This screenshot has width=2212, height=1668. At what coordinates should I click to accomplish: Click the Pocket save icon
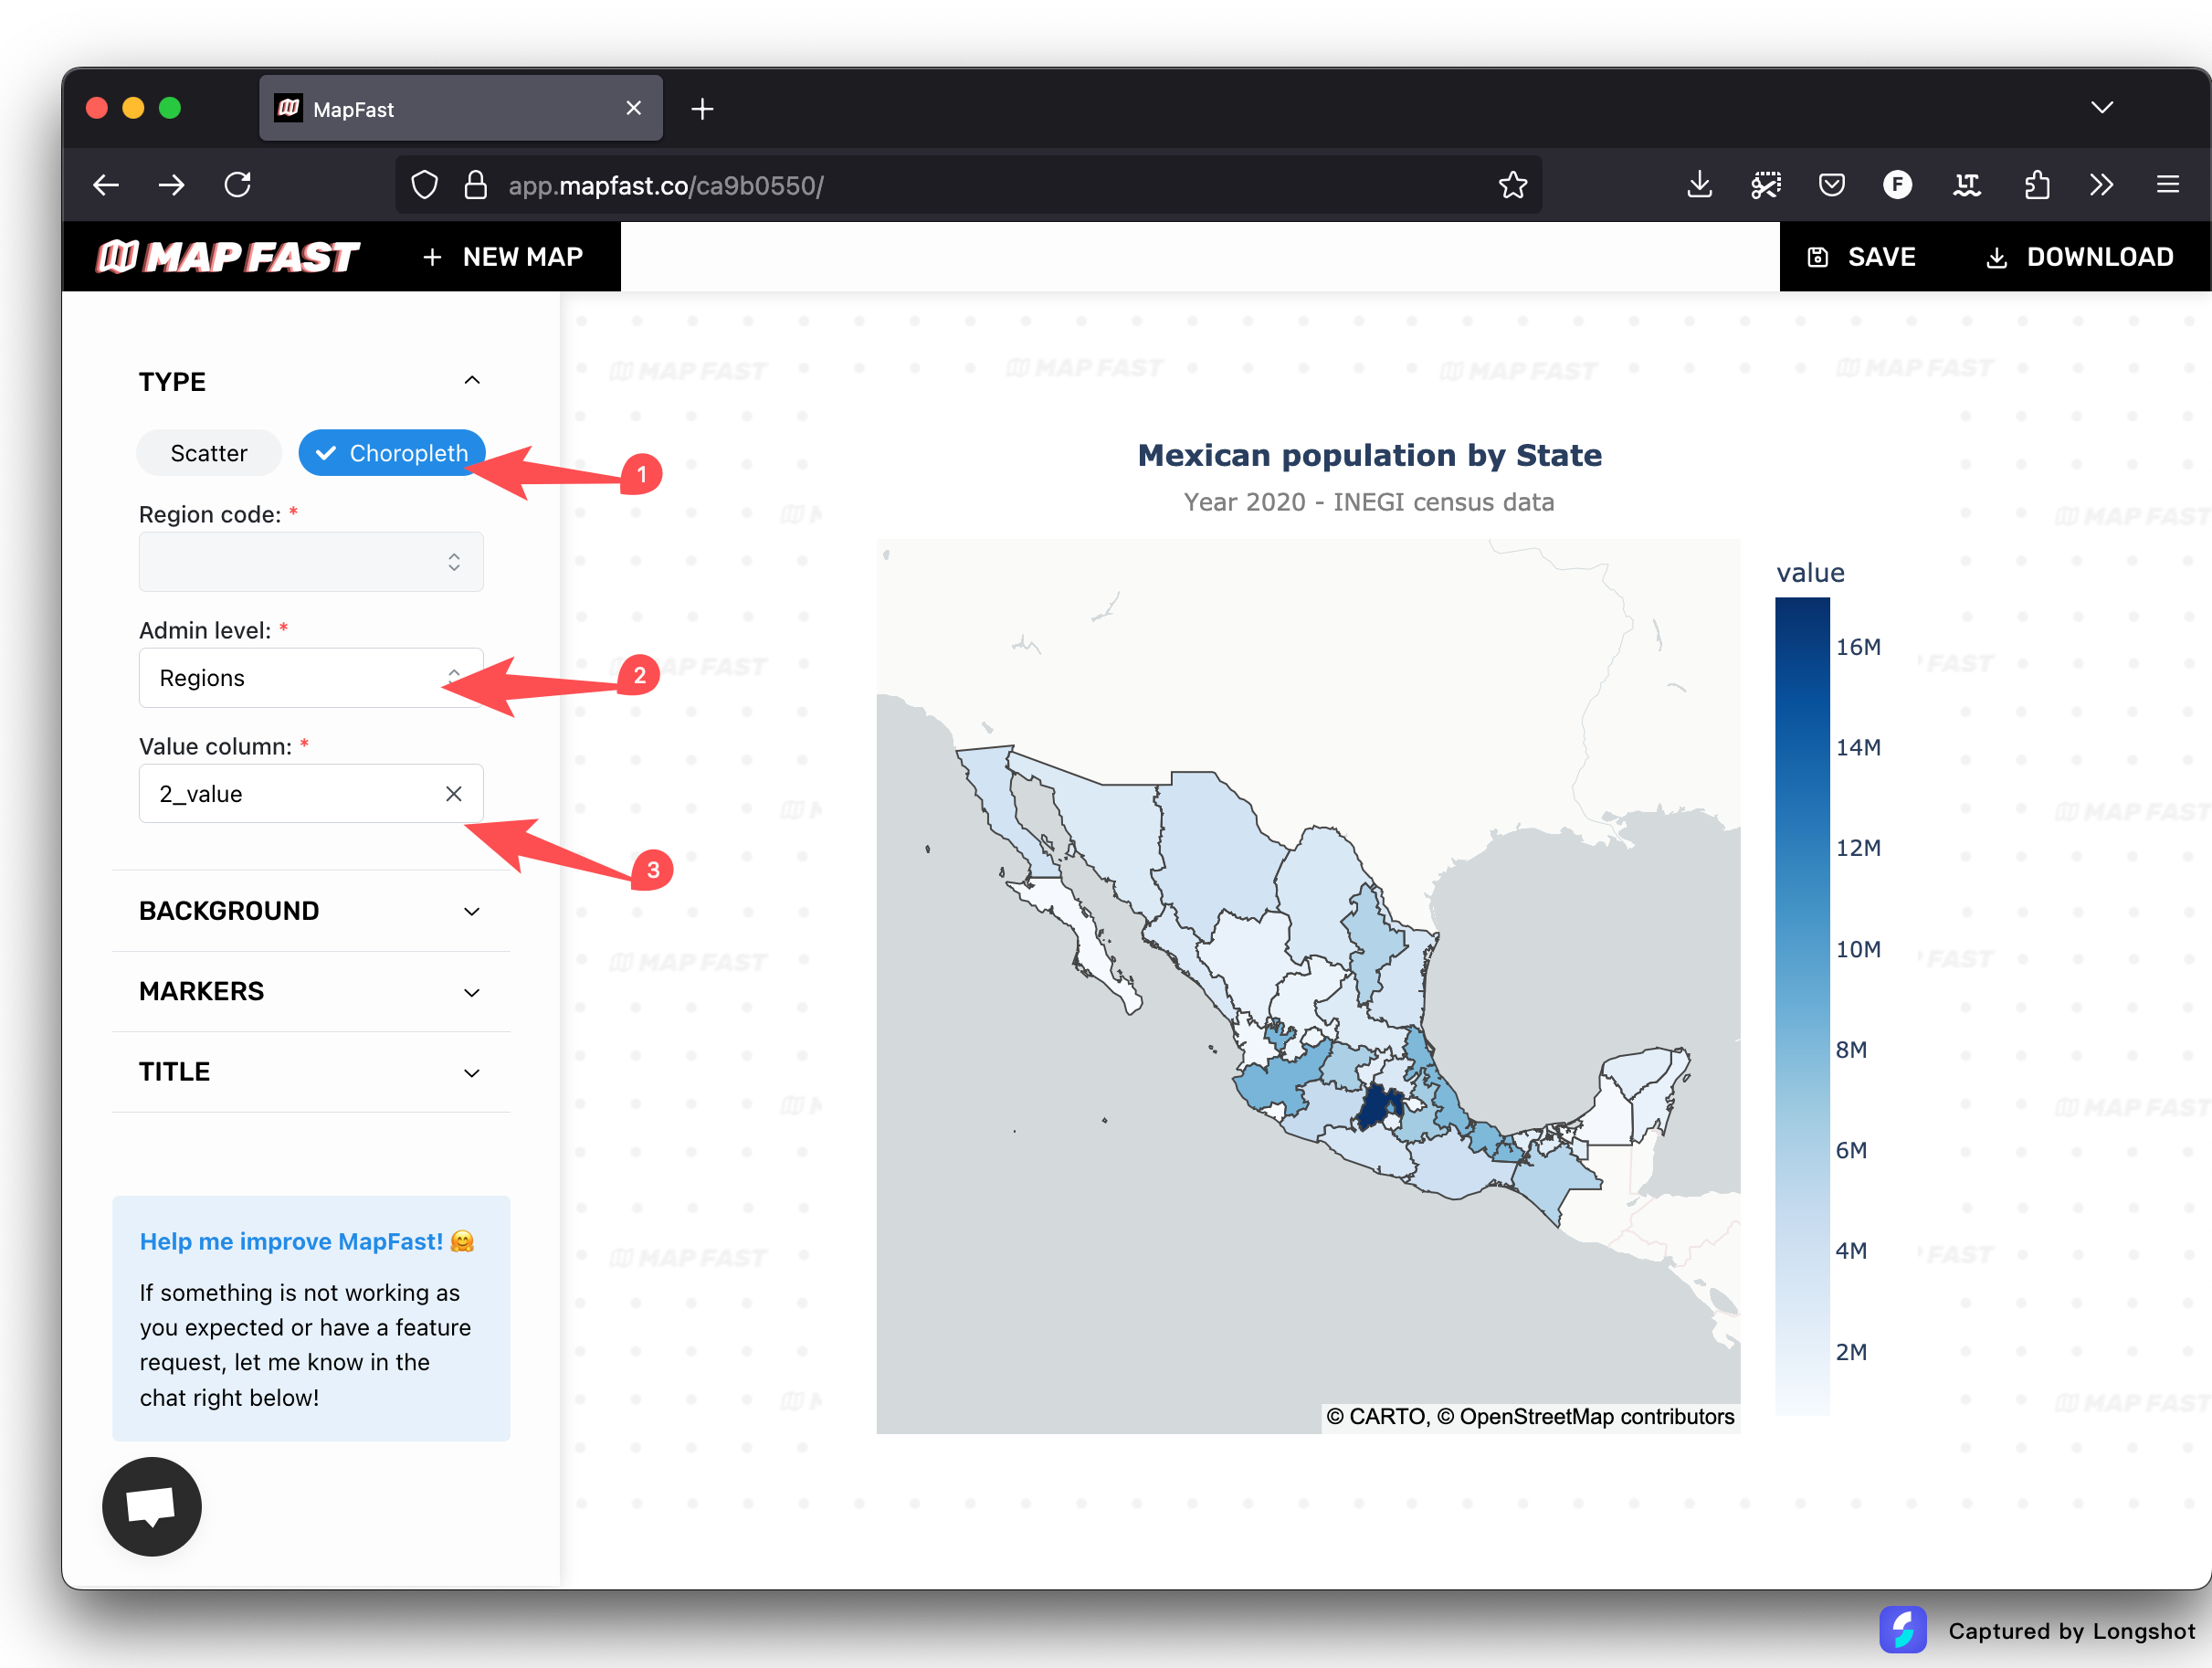pyautogui.click(x=1832, y=185)
